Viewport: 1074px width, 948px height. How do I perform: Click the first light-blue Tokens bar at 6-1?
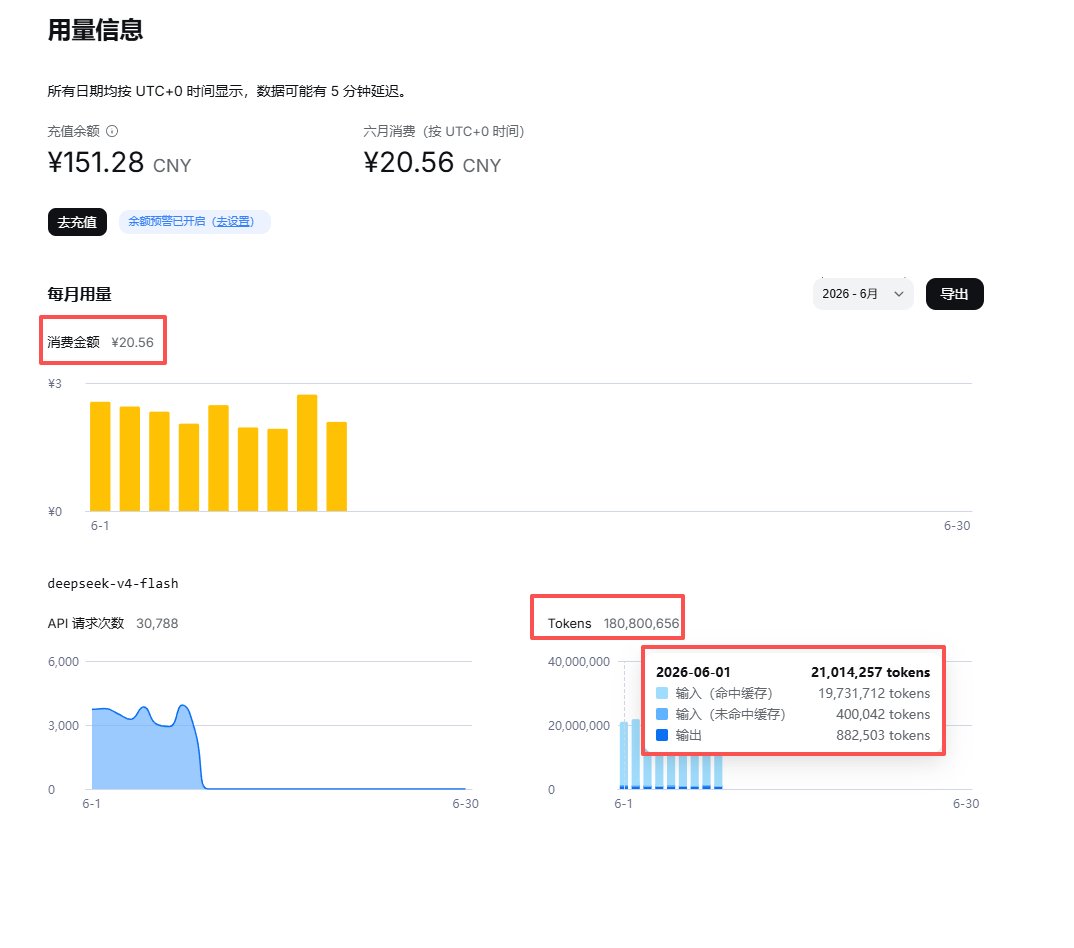[x=624, y=755]
